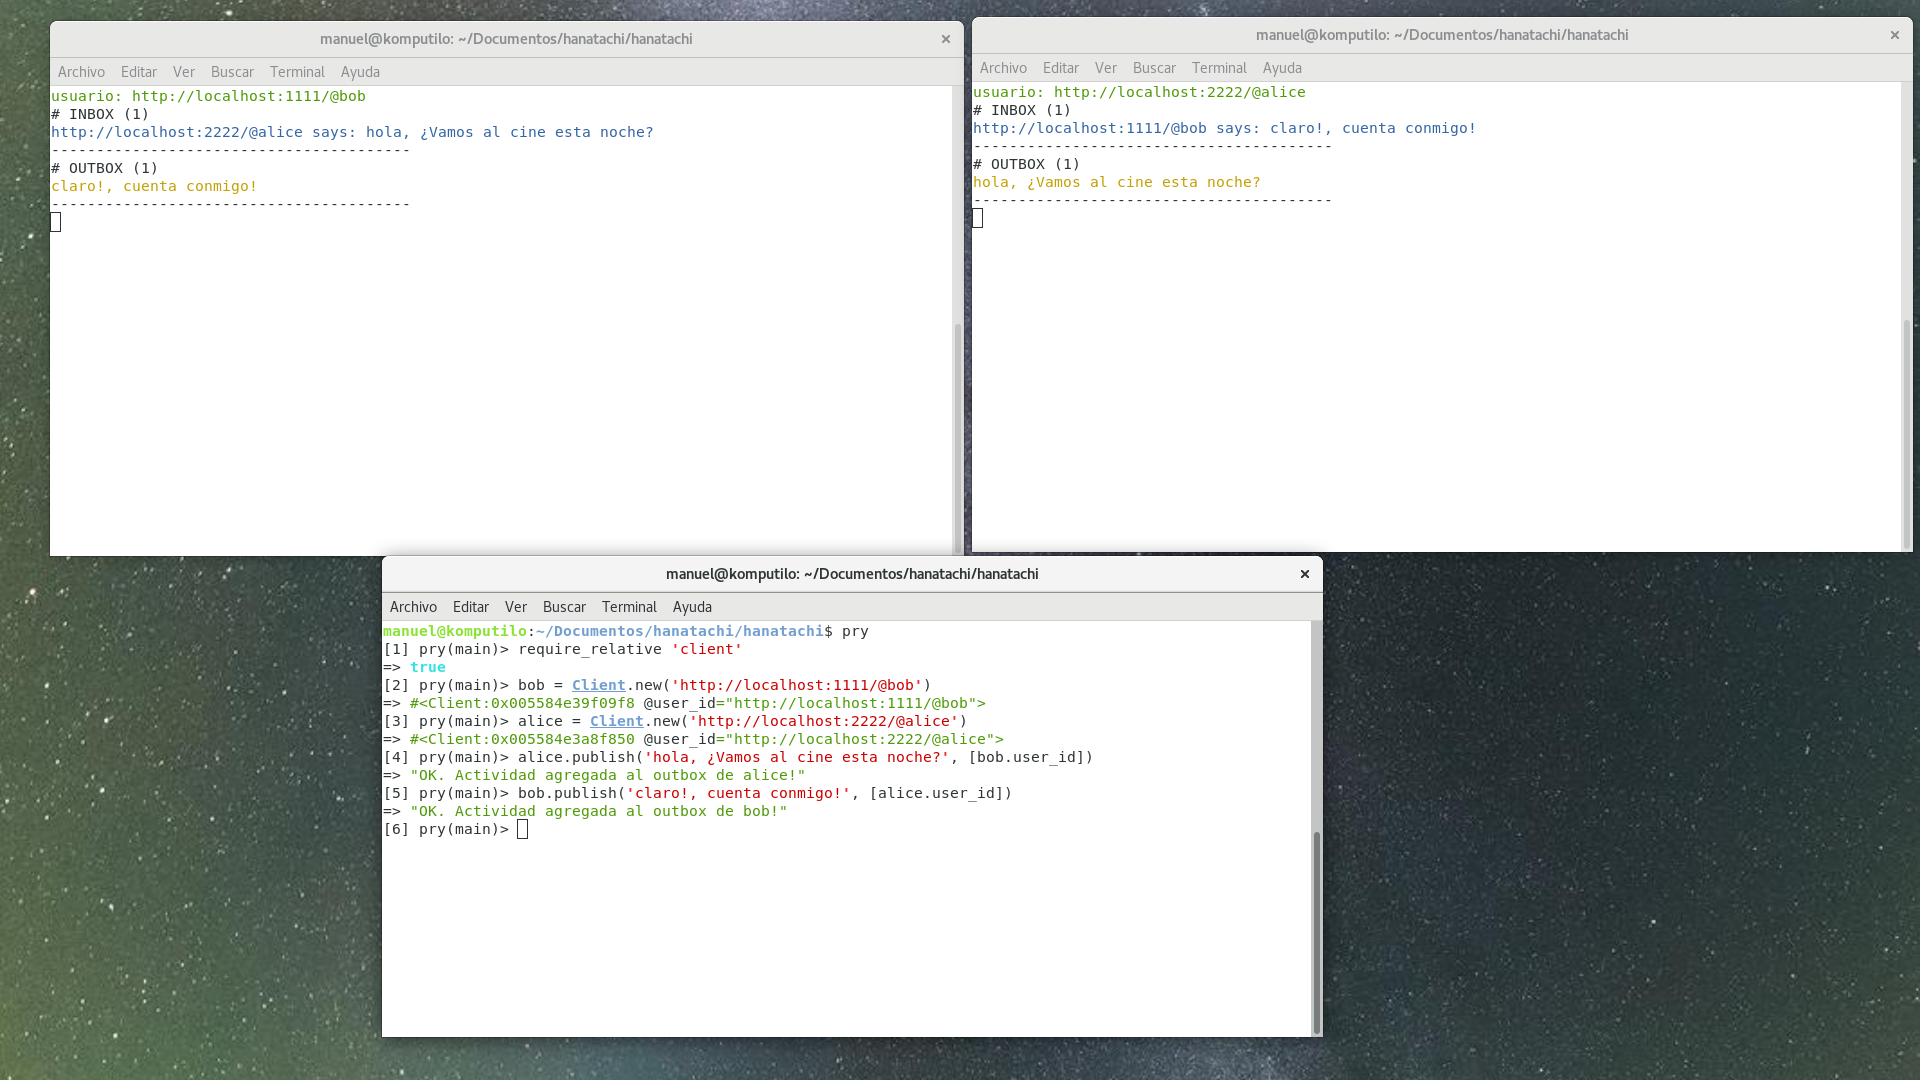Click the alice terminal scrollbar thumb
The height and width of the screenshot is (1080, 1920).
[1906, 432]
